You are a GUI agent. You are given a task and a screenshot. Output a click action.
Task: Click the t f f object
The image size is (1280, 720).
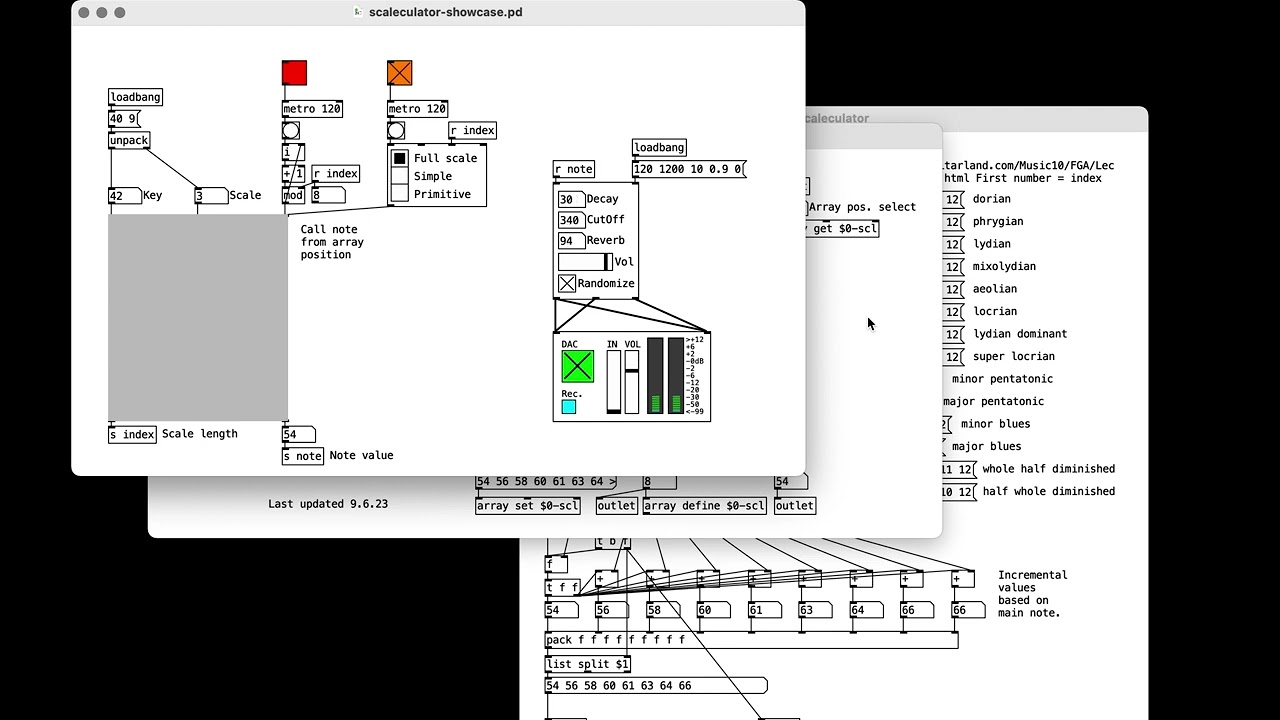point(562,588)
